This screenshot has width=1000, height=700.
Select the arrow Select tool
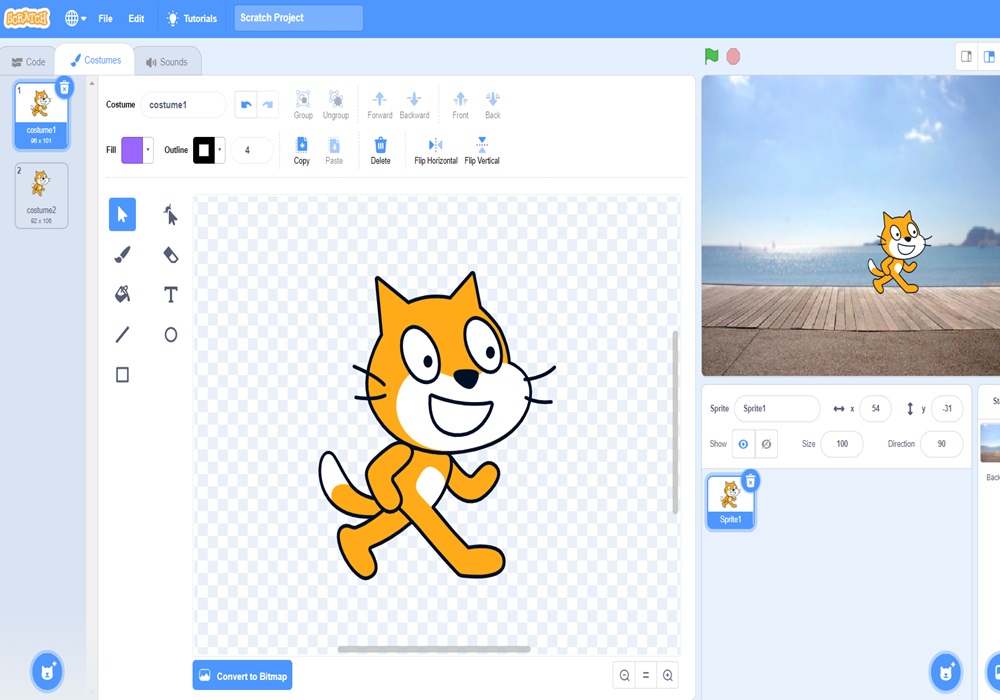122,214
